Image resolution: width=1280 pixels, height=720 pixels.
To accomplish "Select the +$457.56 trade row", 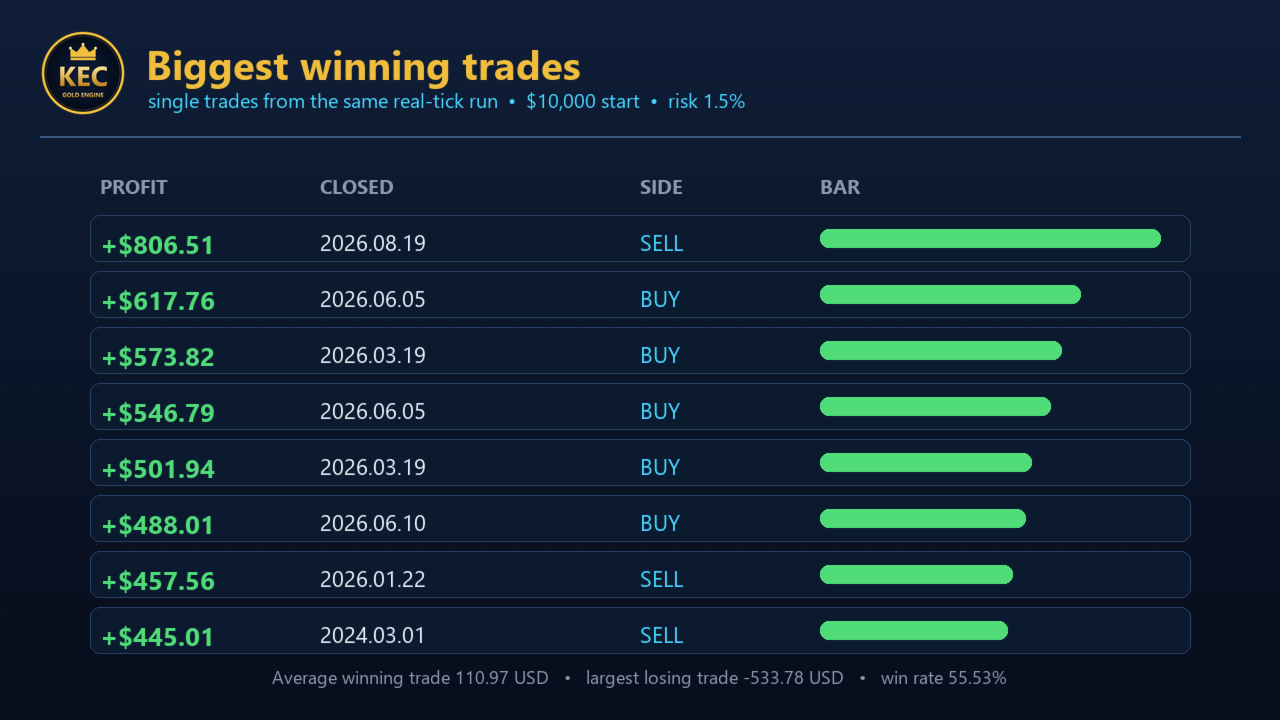I will 640,574.
